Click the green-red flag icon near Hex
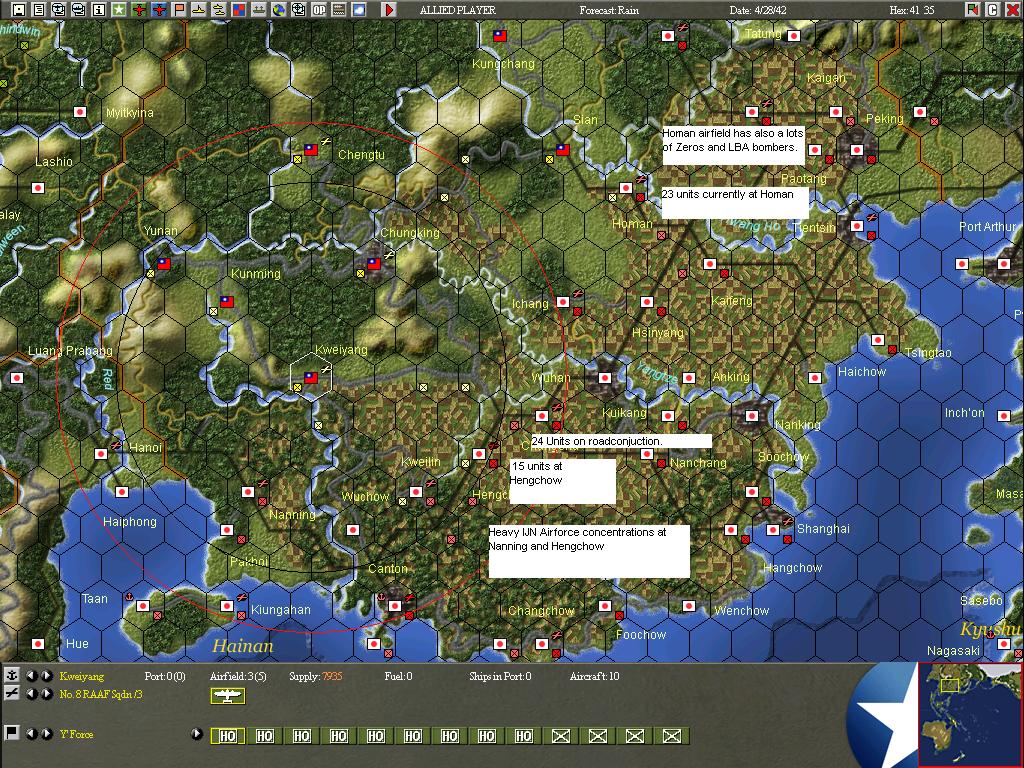Viewport: 1024px width, 768px height. [x=972, y=10]
